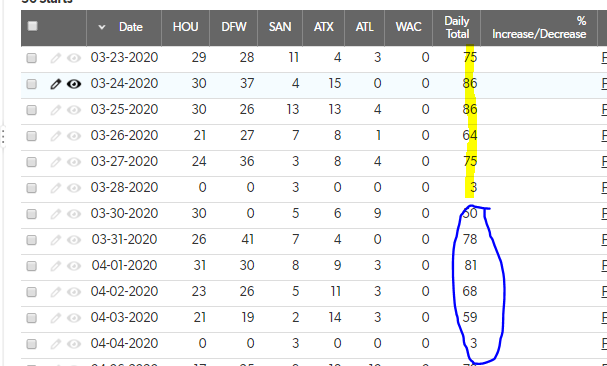Click the pencil edit icon for 03-23-2020 row
The image size is (607, 366).
[x=56, y=58]
